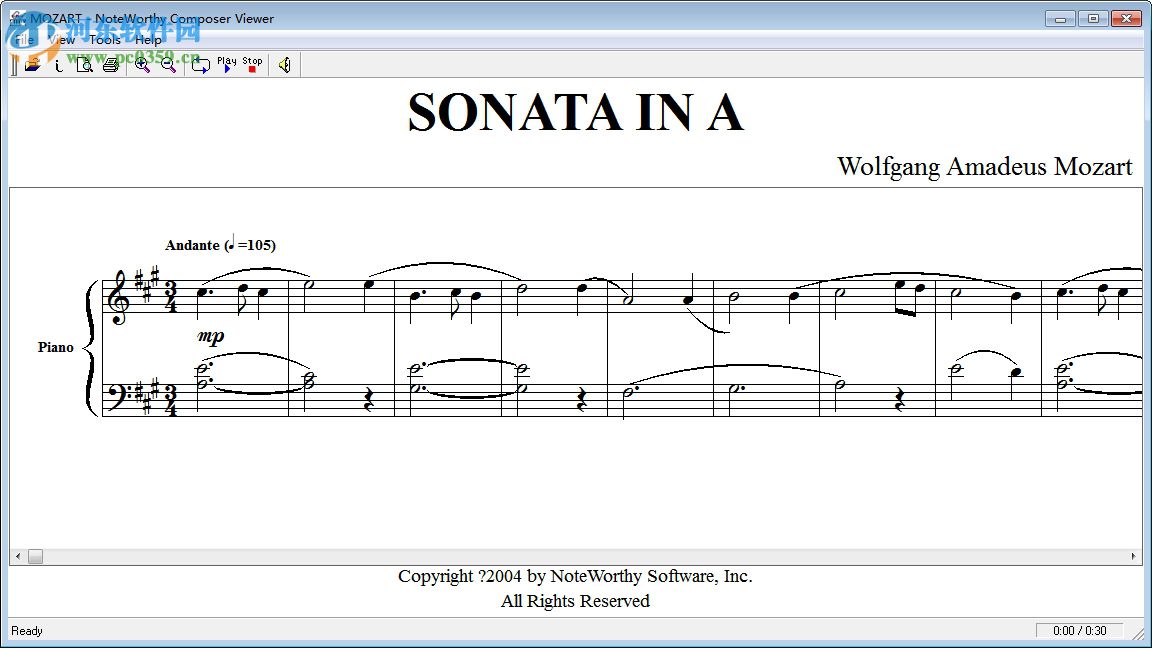Check playback time display 0:00 / 0:30

click(x=1080, y=631)
